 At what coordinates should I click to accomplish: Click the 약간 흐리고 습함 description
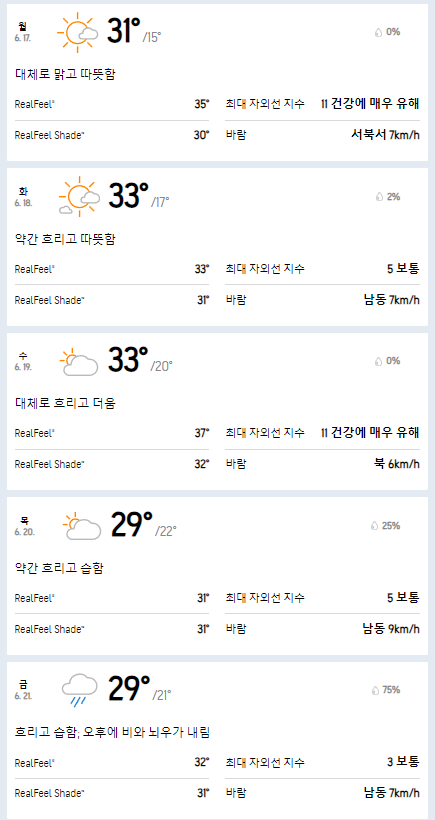[59, 568]
